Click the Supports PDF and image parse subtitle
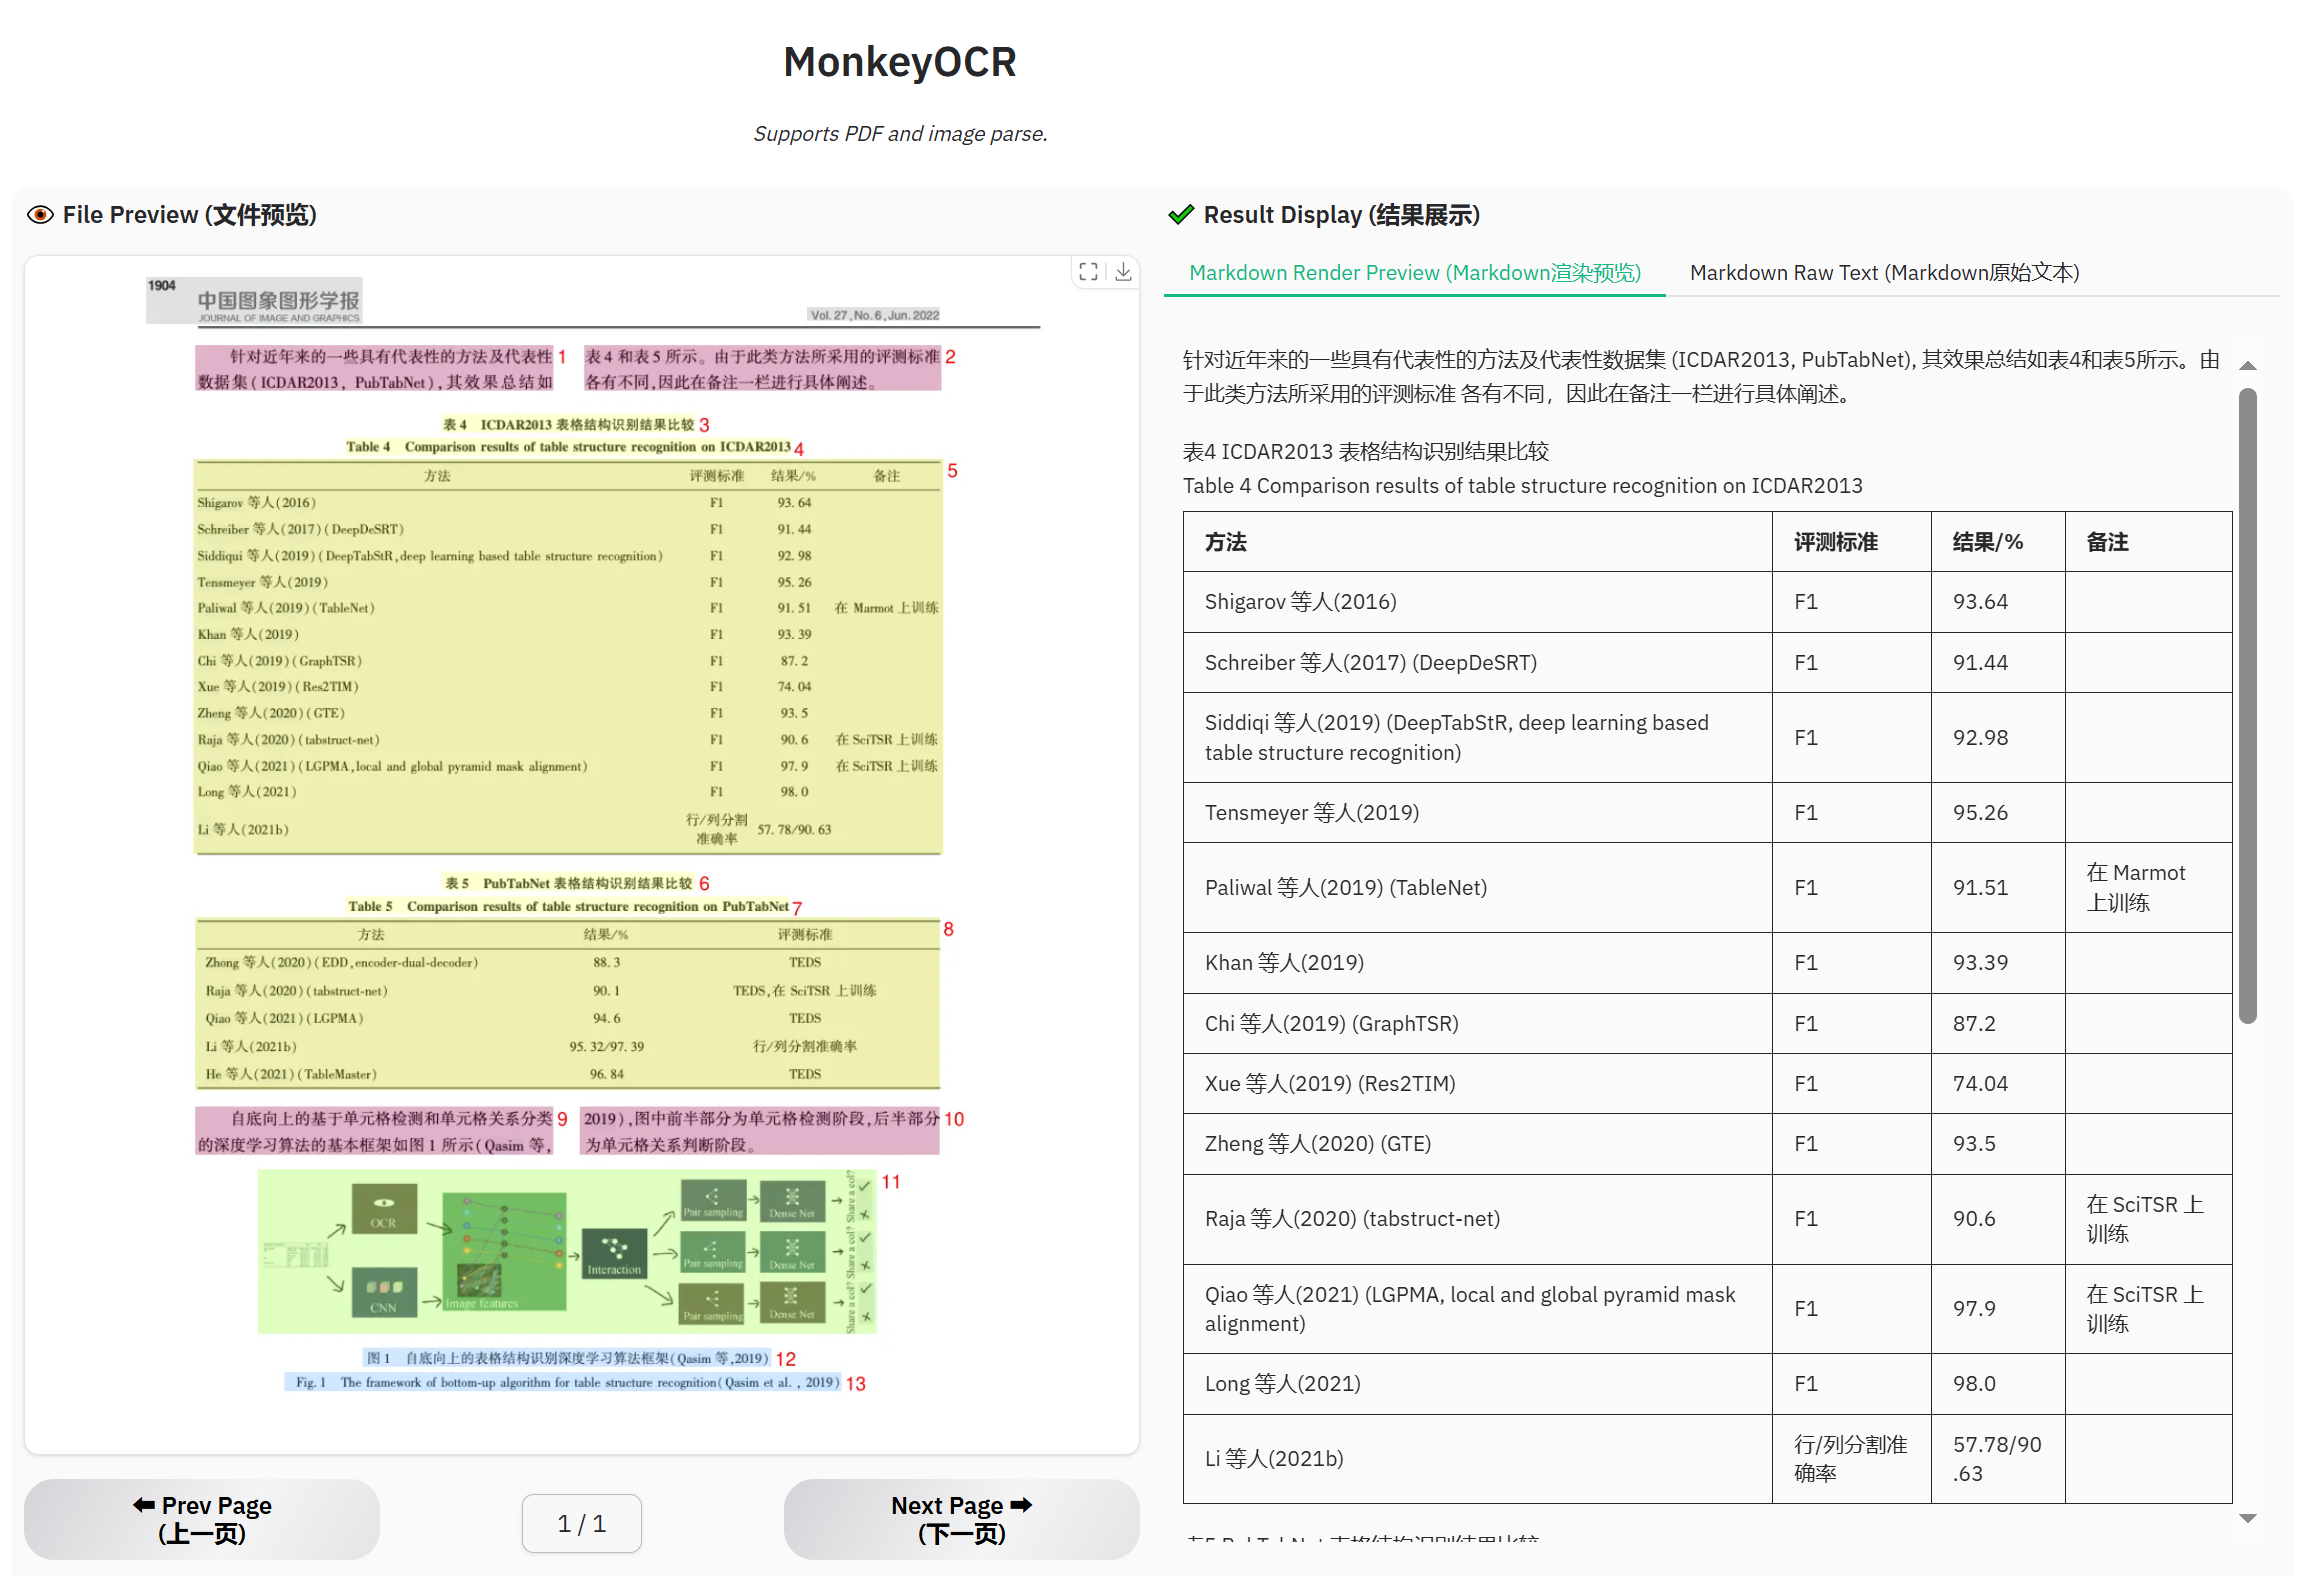Screen dimensions: 2322x1576 tap(900, 133)
